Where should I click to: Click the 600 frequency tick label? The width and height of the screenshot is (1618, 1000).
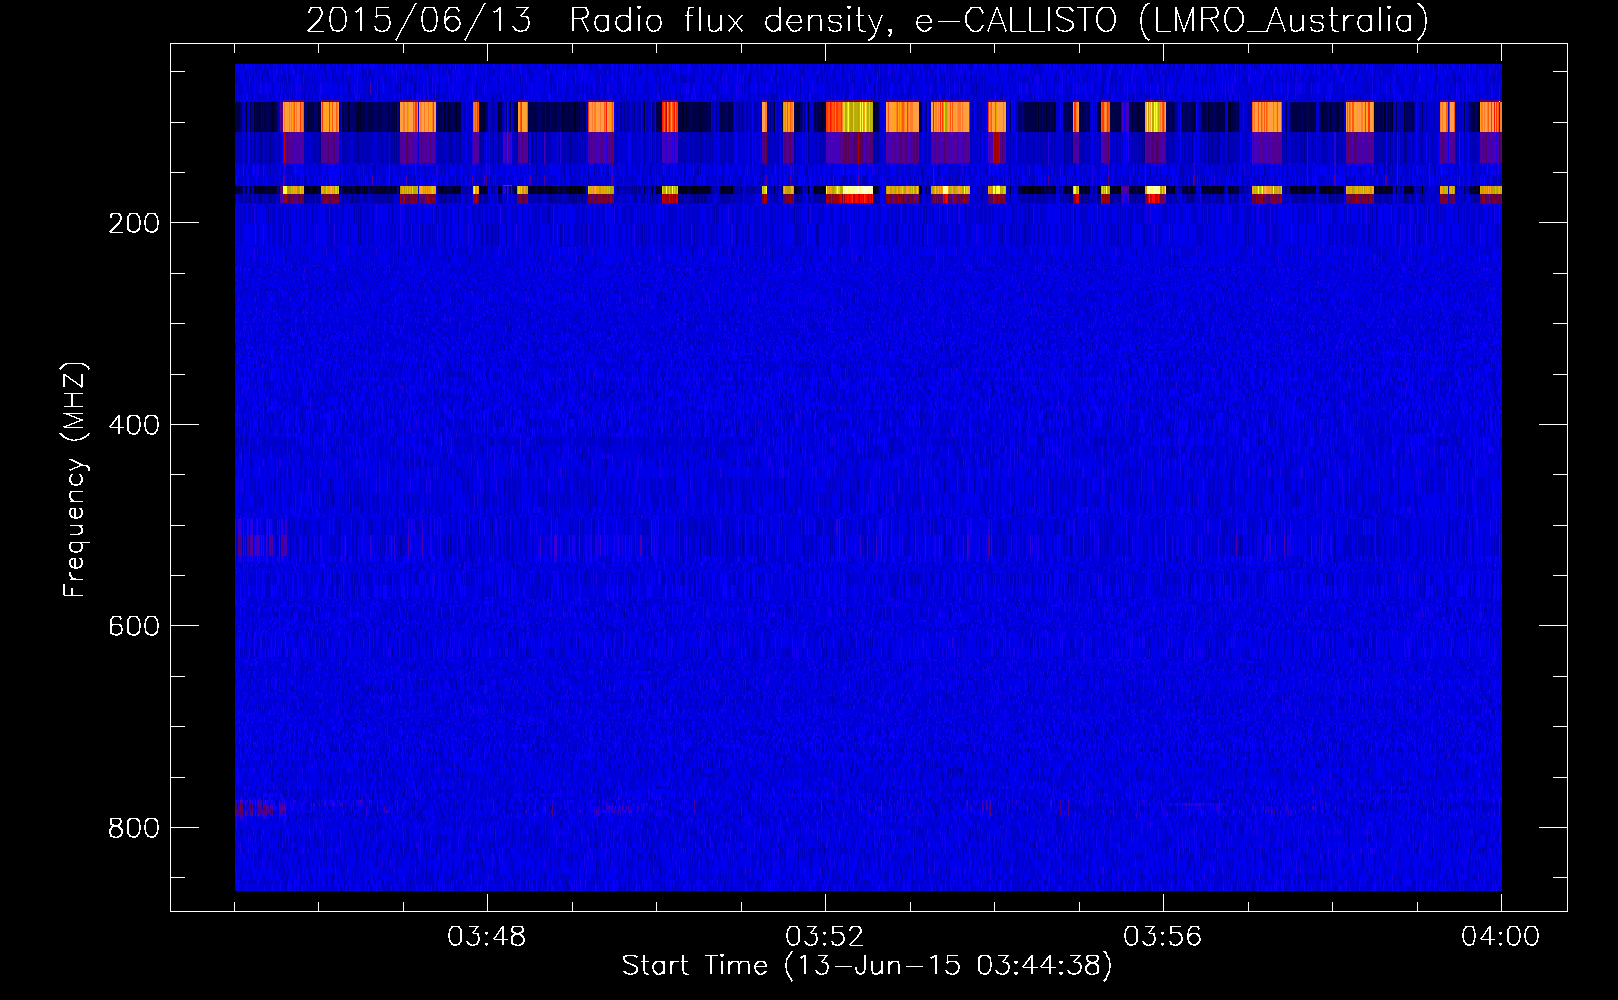point(133,626)
